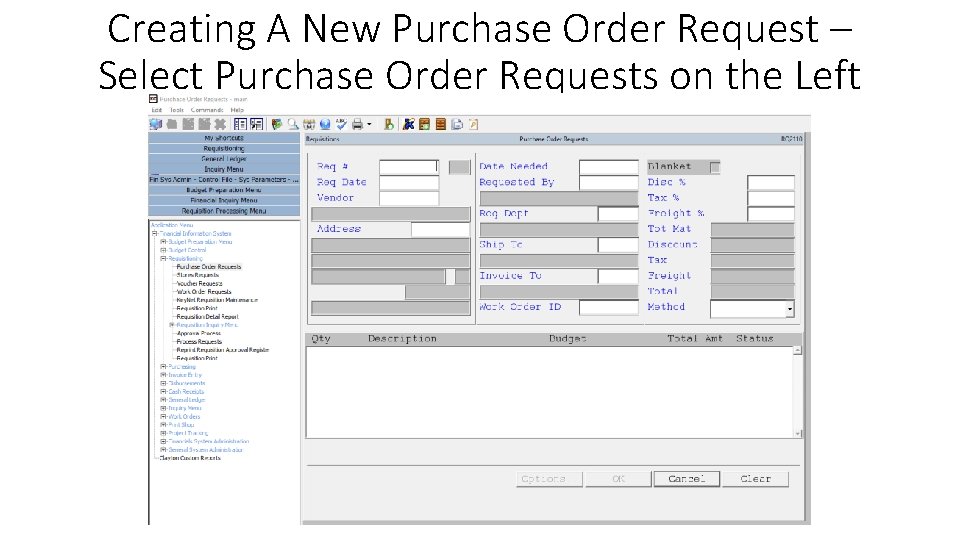Click the Work Order ID input field
This screenshot has height=540, width=960.
(609, 307)
